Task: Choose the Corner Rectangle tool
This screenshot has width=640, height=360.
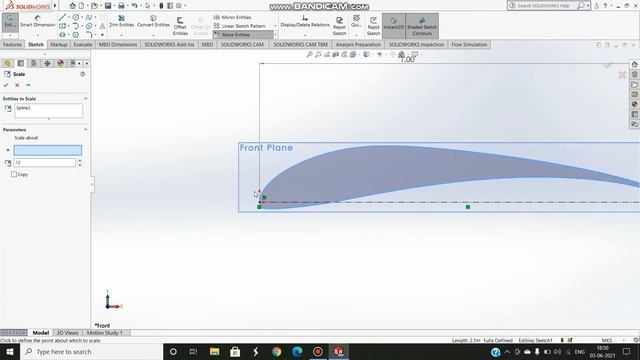Action: [x=62, y=26]
